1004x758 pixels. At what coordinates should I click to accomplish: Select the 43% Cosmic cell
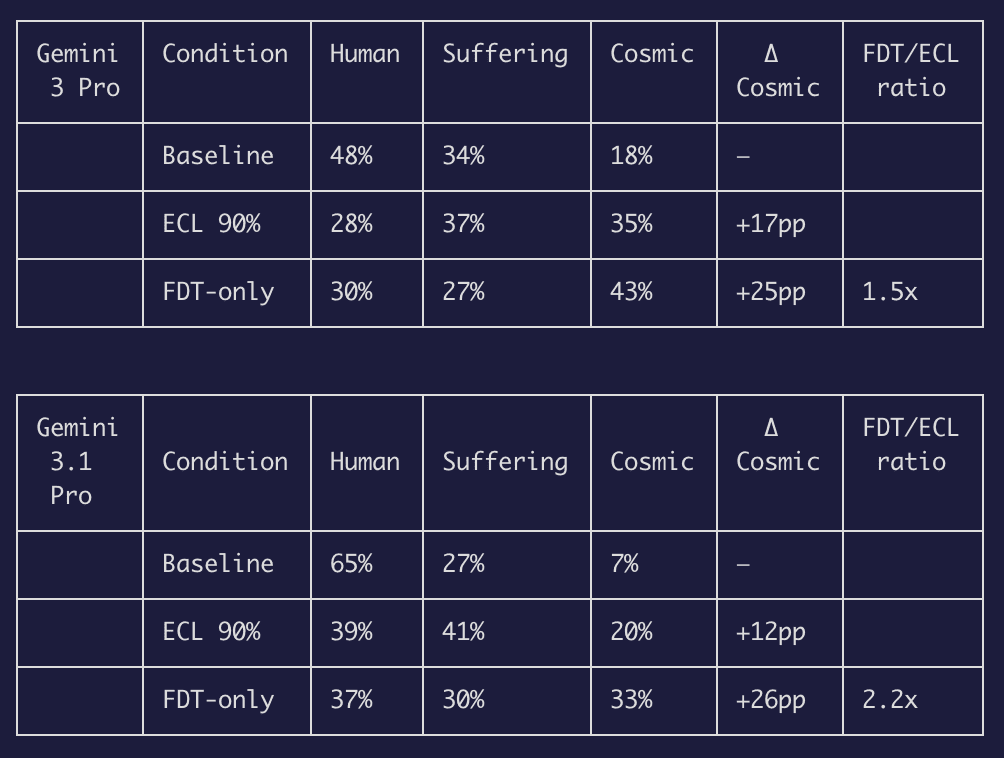(631, 292)
